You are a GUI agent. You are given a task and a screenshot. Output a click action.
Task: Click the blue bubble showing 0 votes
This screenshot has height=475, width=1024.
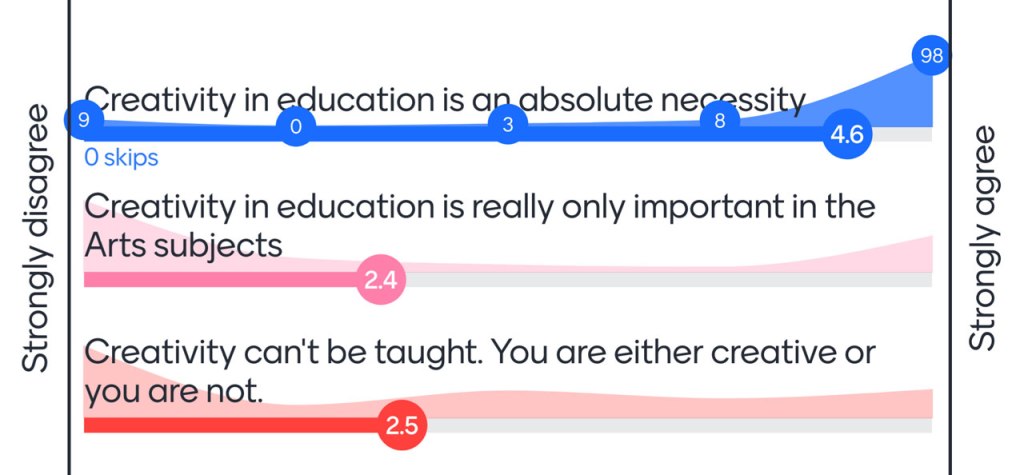[x=295, y=127]
